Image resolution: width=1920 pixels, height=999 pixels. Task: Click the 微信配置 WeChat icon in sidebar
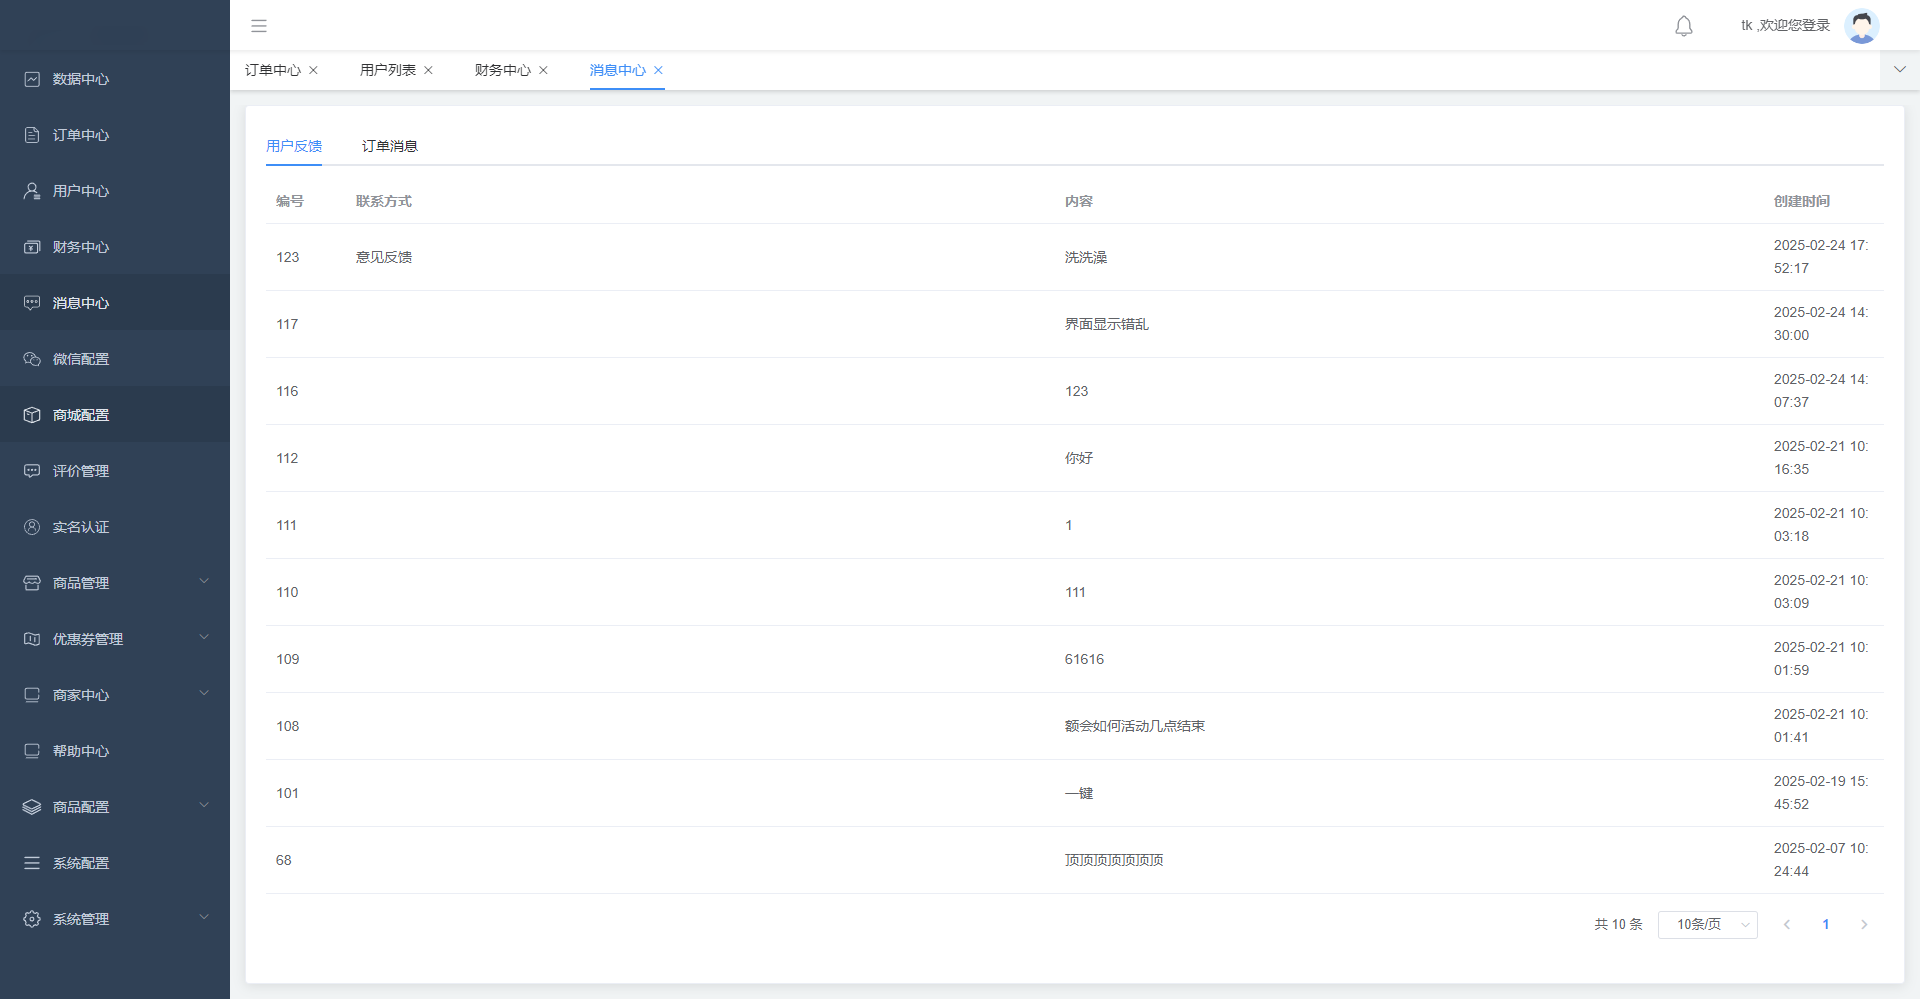pyautogui.click(x=32, y=359)
